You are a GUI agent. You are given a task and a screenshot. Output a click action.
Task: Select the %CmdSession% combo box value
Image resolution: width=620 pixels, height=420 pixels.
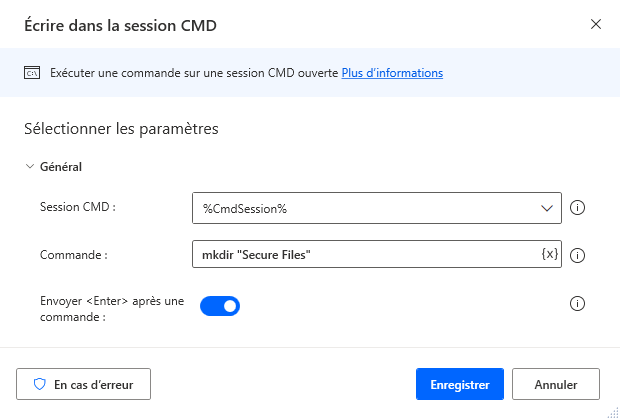360,208
